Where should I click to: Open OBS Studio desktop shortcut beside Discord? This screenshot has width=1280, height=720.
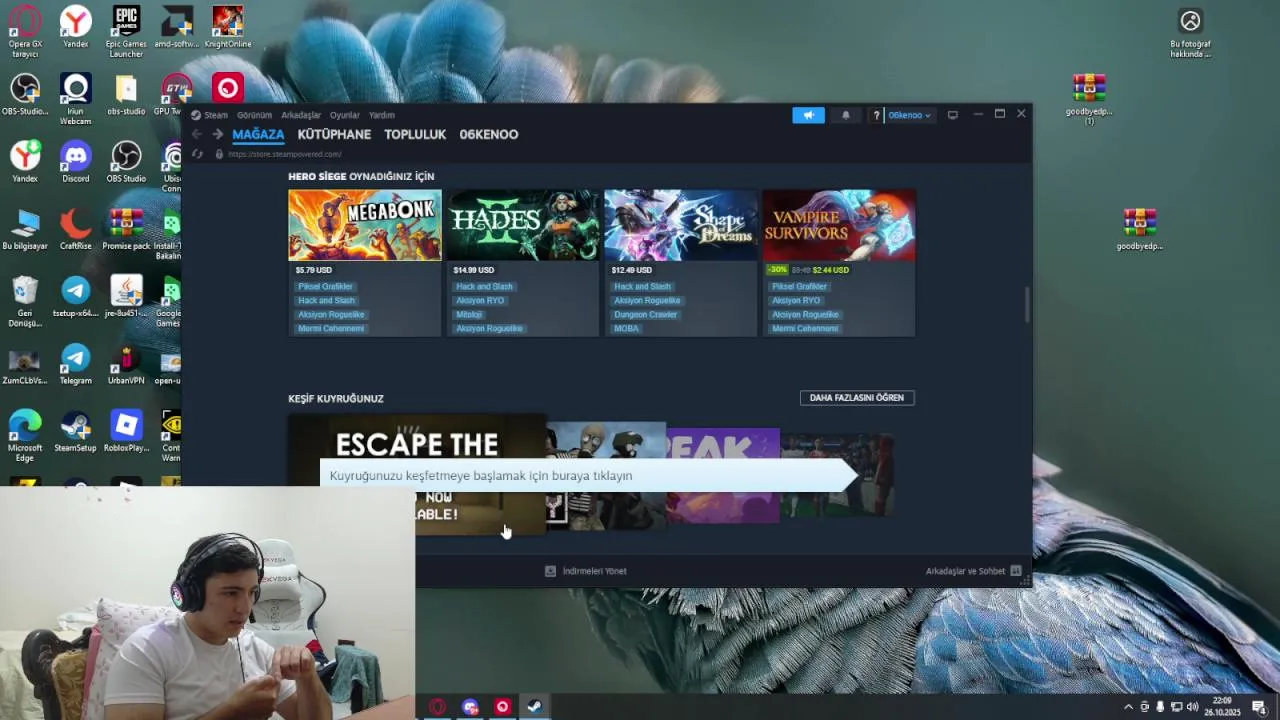tap(126, 162)
